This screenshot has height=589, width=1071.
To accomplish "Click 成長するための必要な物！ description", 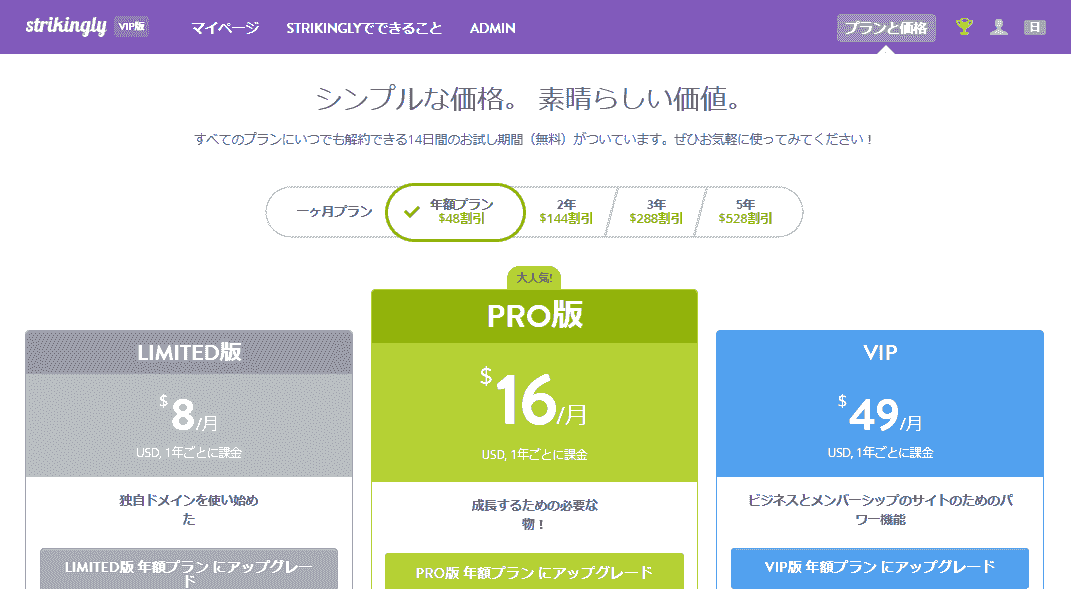I will tap(534, 515).
